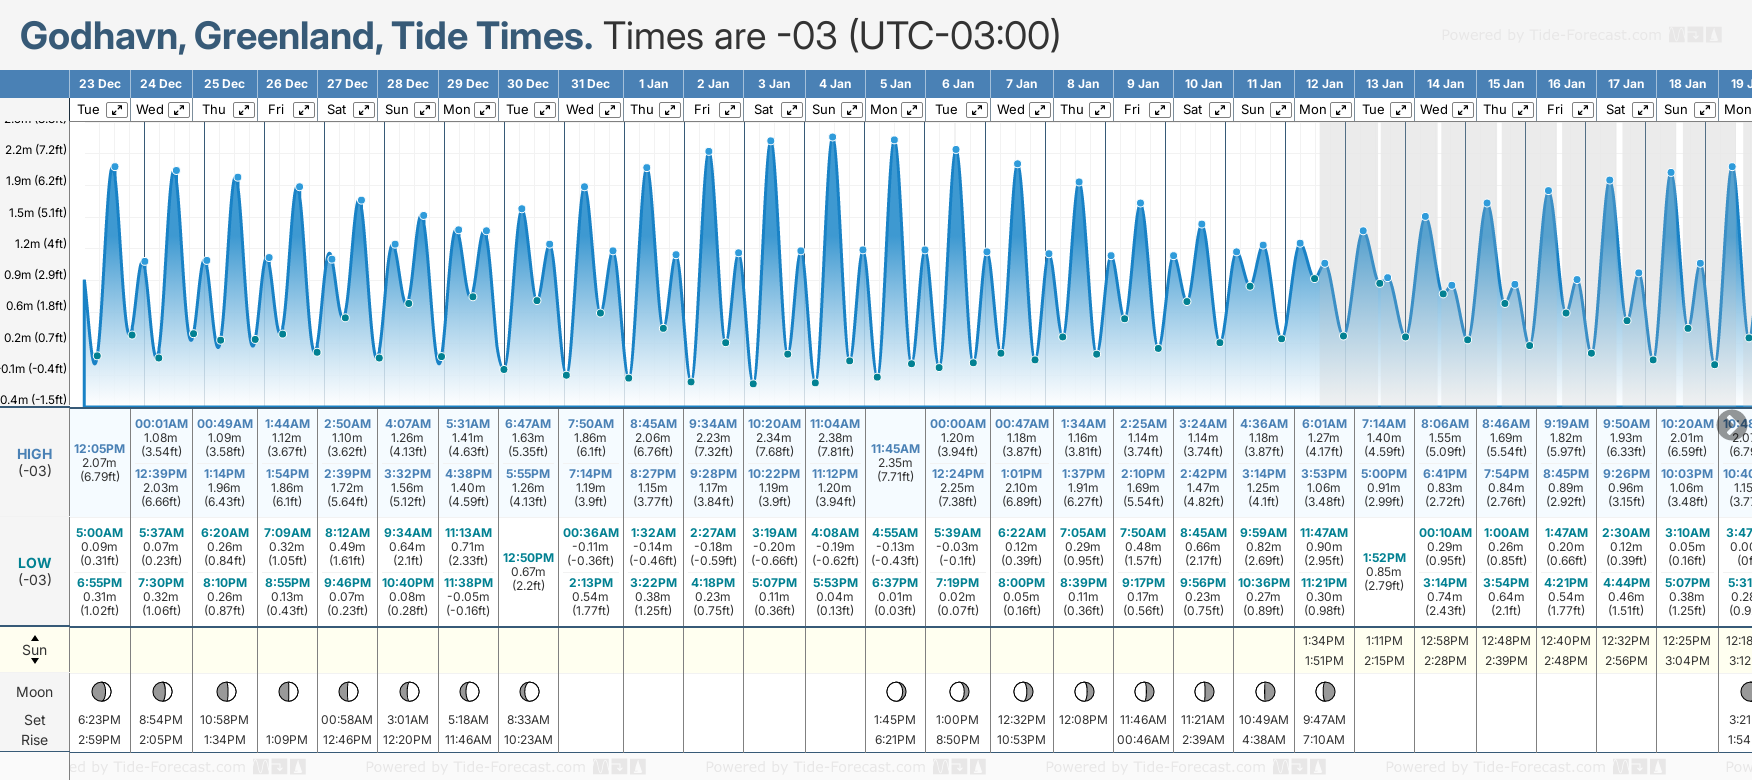Expand the Wed 31 Dec day view
The image size is (1752, 780).
(x=609, y=110)
